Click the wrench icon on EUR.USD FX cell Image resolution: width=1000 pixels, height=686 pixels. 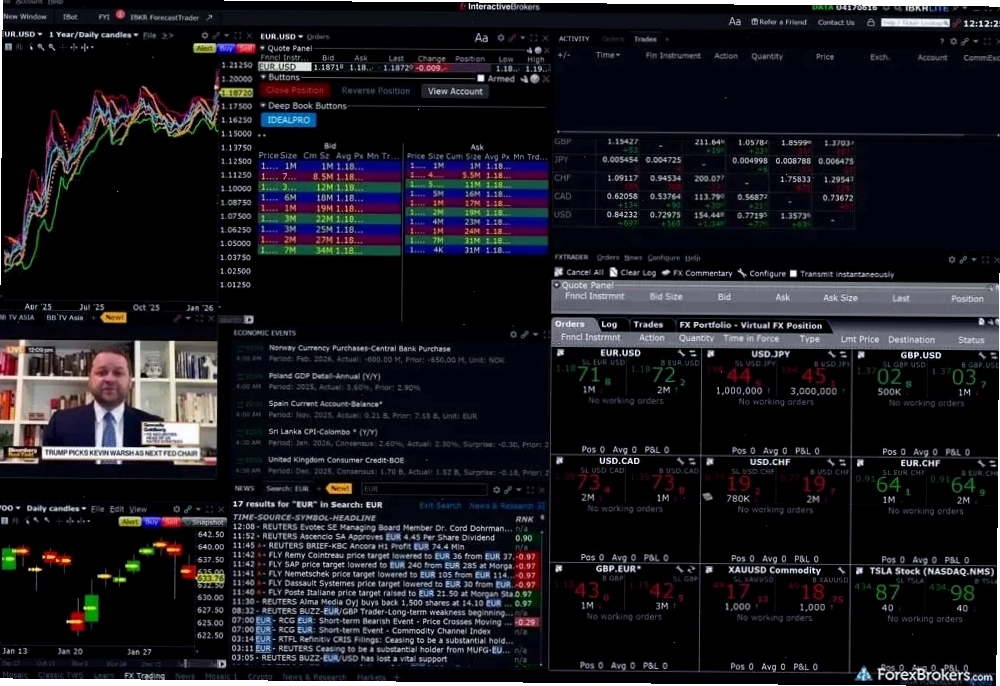[681, 353]
